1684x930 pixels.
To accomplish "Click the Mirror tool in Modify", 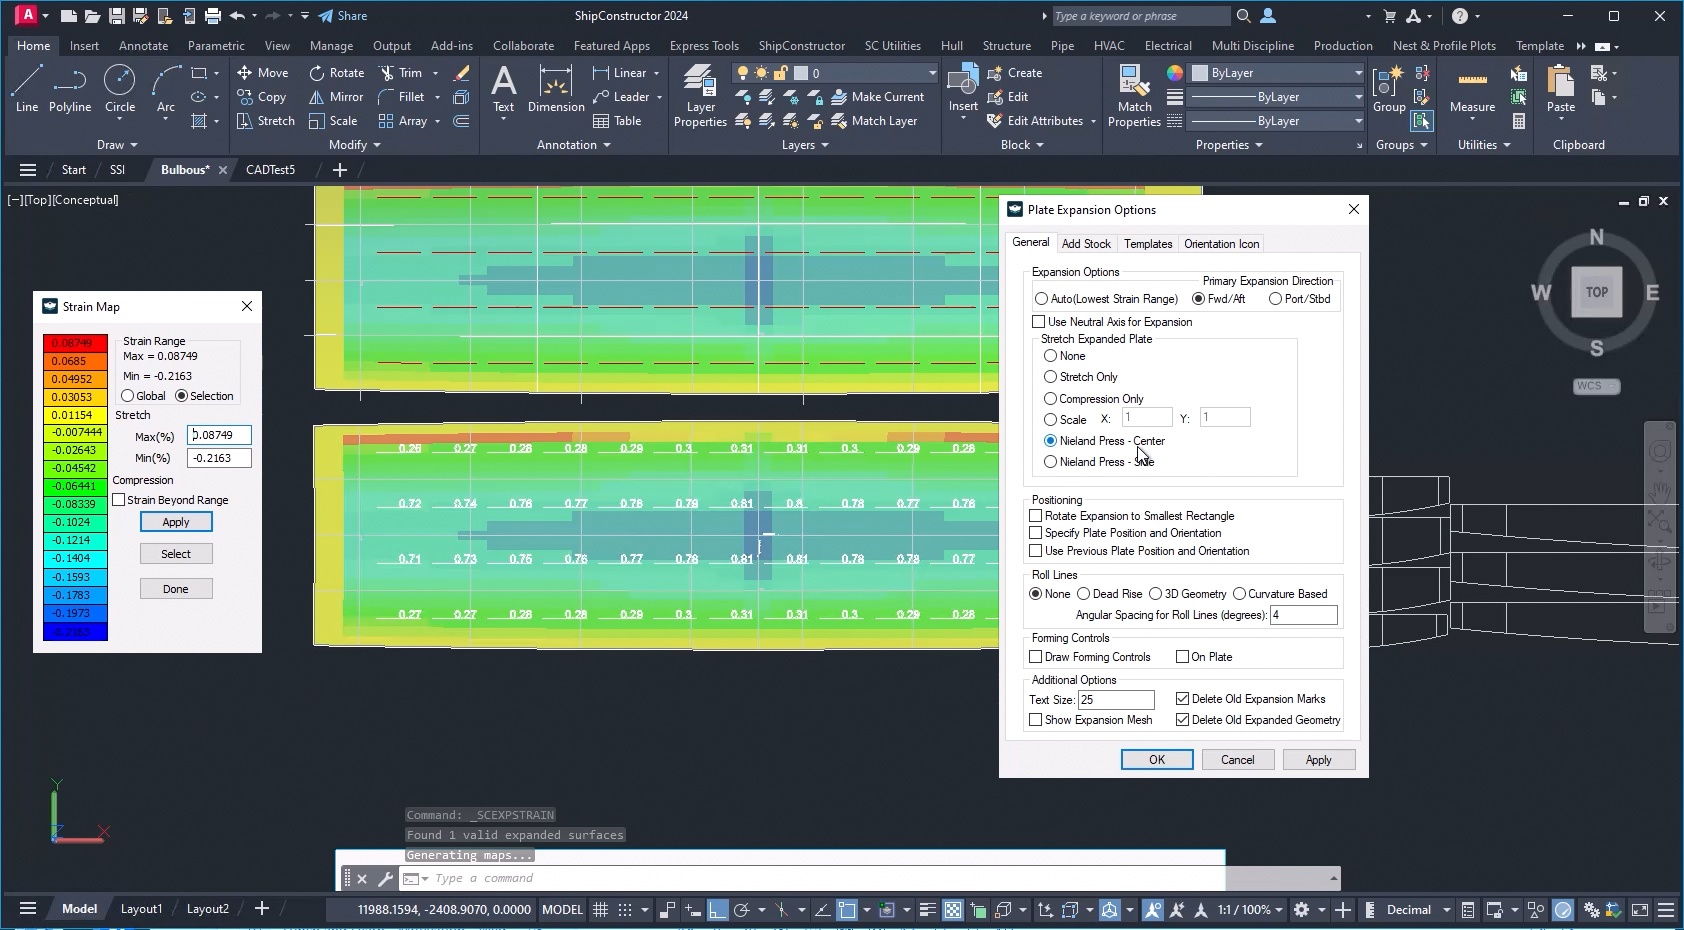I will point(336,97).
